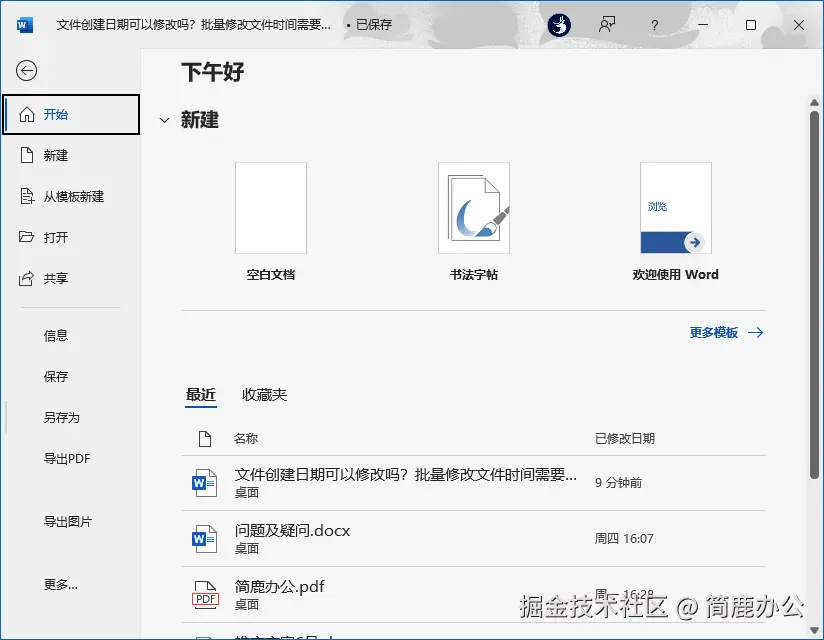Click Word icon of the first recent file

(204, 483)
